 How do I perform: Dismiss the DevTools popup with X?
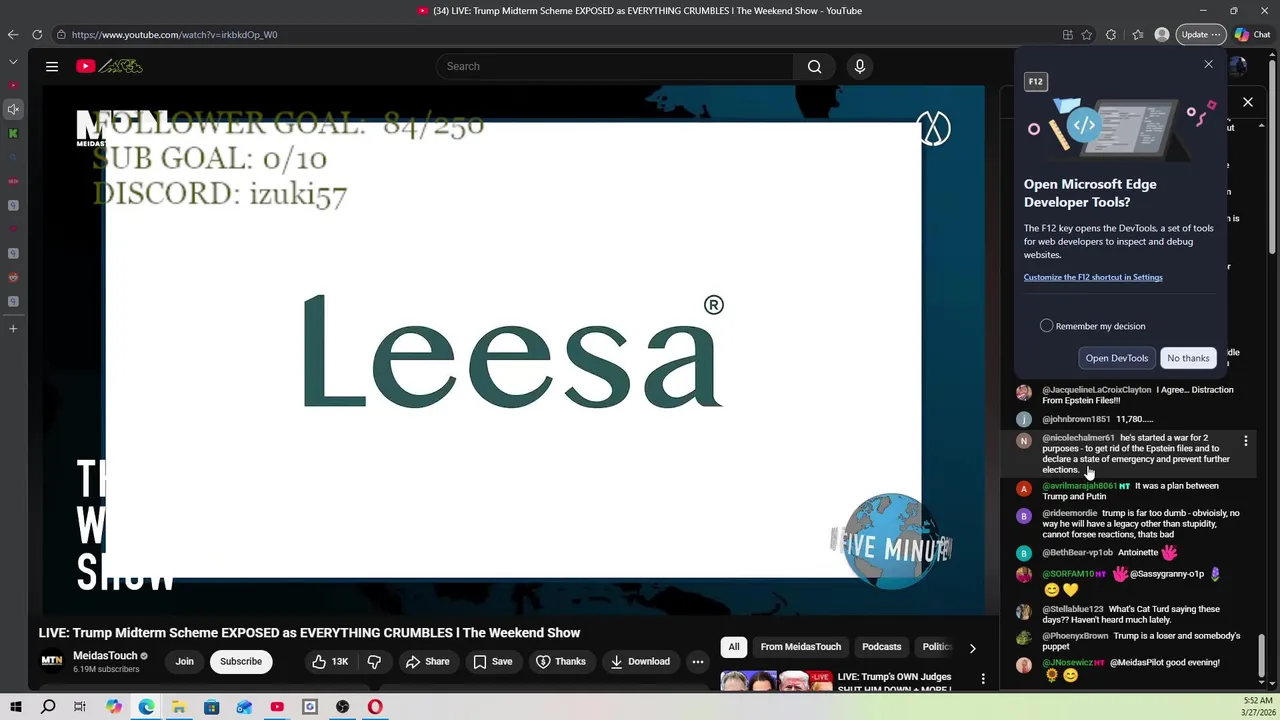click(x=1208, y=64)
